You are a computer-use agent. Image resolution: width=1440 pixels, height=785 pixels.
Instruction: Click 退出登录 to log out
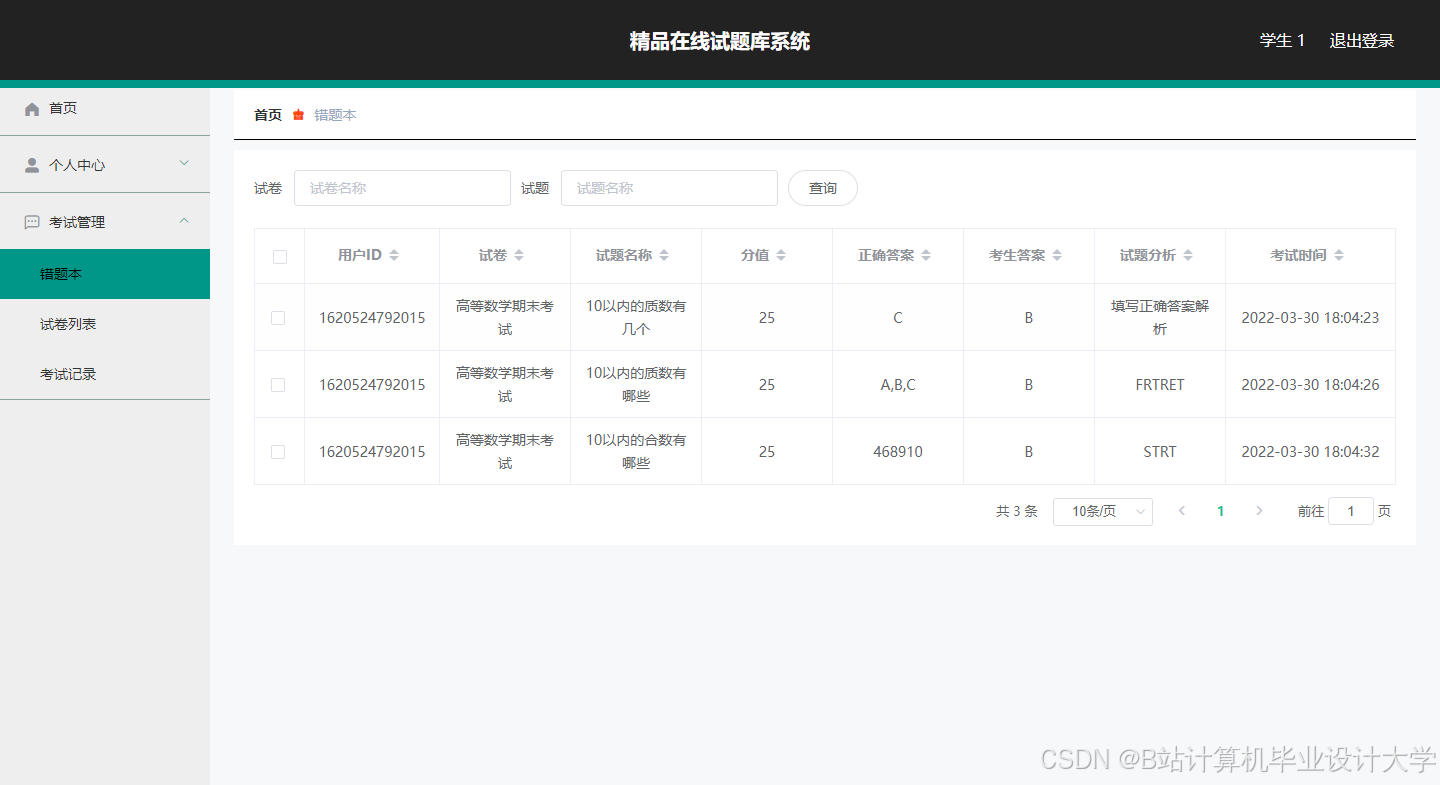[x=1361, y=41]
